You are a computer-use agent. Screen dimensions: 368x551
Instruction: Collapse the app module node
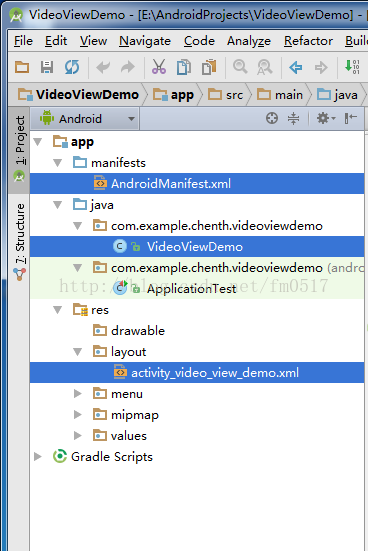pyautogui.click(x=38, y=142)
